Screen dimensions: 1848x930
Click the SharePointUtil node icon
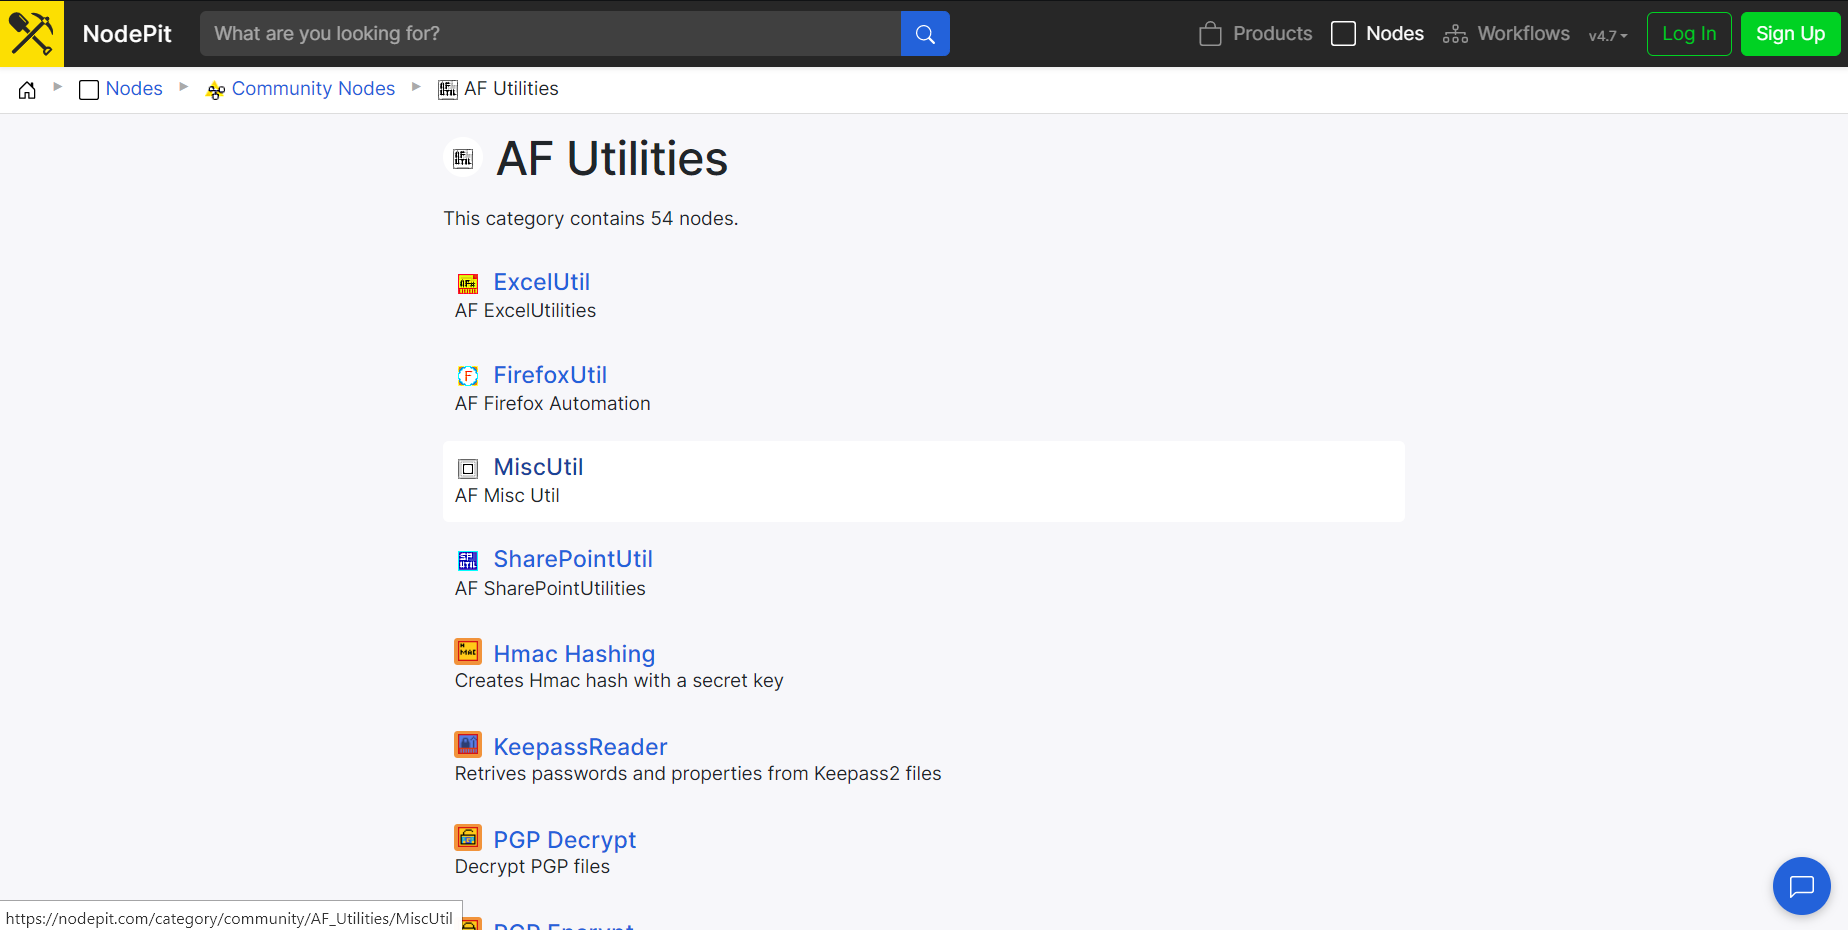[x=468, y=560]
